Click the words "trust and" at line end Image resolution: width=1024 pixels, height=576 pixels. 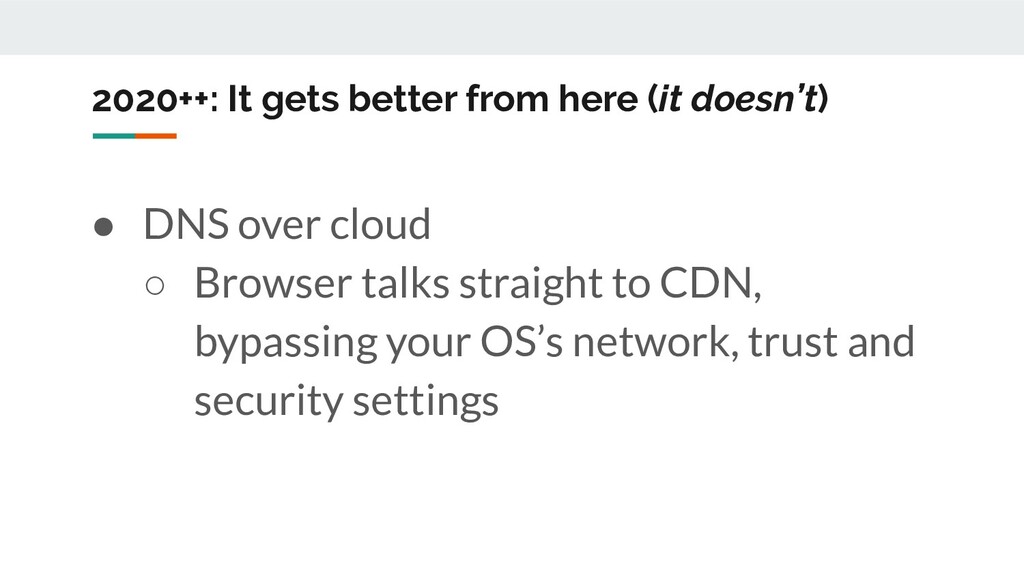[831, 342]
